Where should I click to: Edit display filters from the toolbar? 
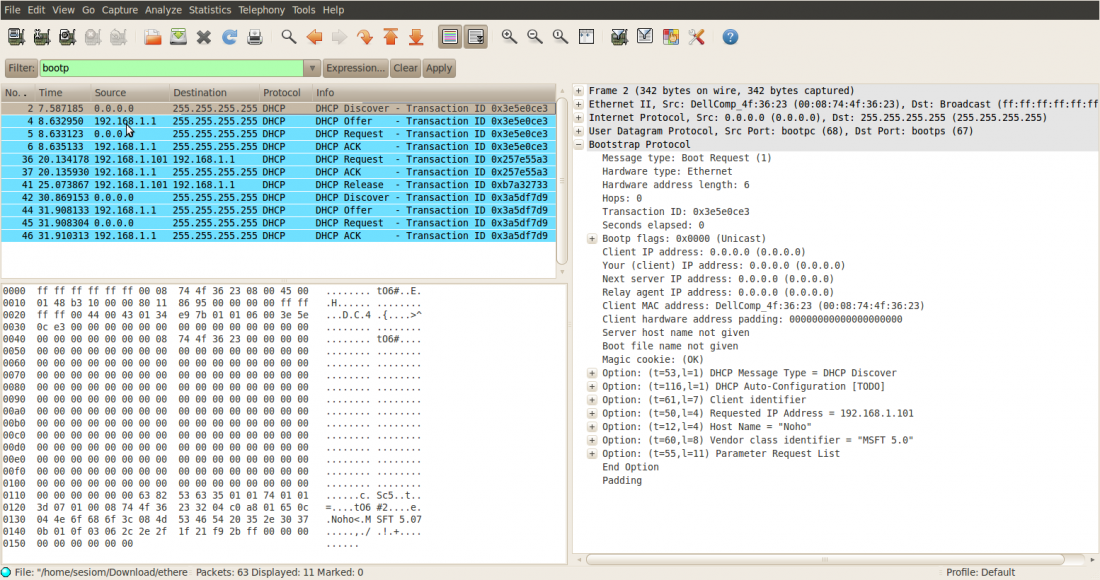click(x=645, y=37)
